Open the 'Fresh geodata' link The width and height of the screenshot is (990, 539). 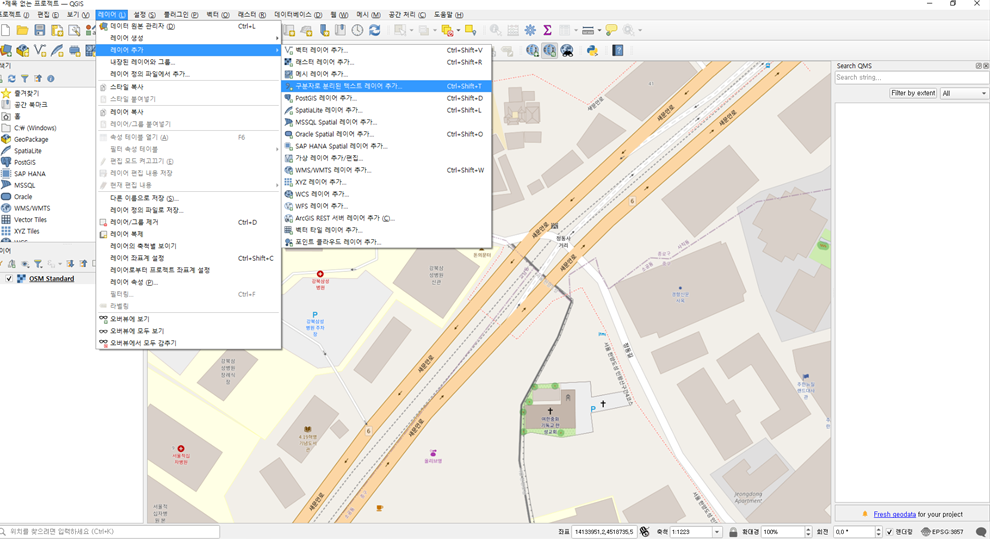point(894,514)
